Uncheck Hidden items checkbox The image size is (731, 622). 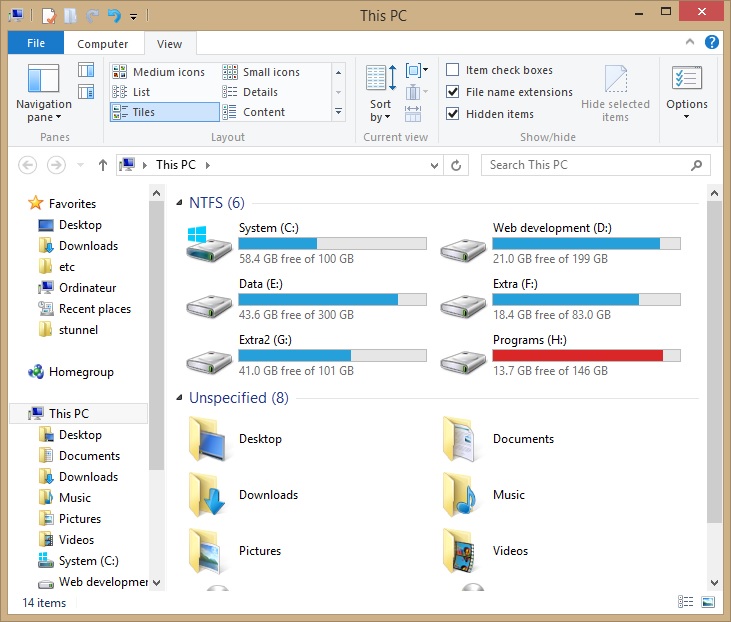point(453,114)
